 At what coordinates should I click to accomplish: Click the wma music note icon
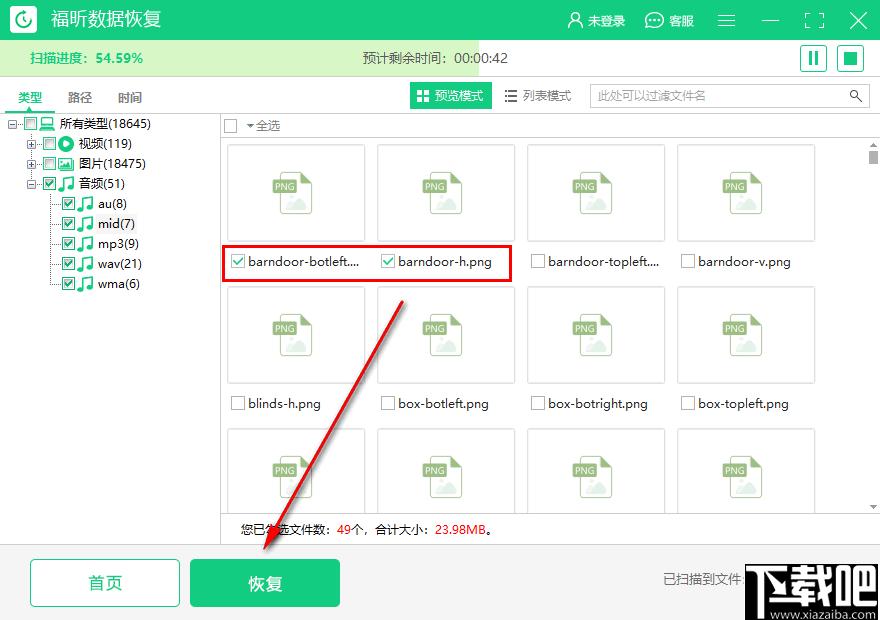pyautogui.click(x=85, y=284)
